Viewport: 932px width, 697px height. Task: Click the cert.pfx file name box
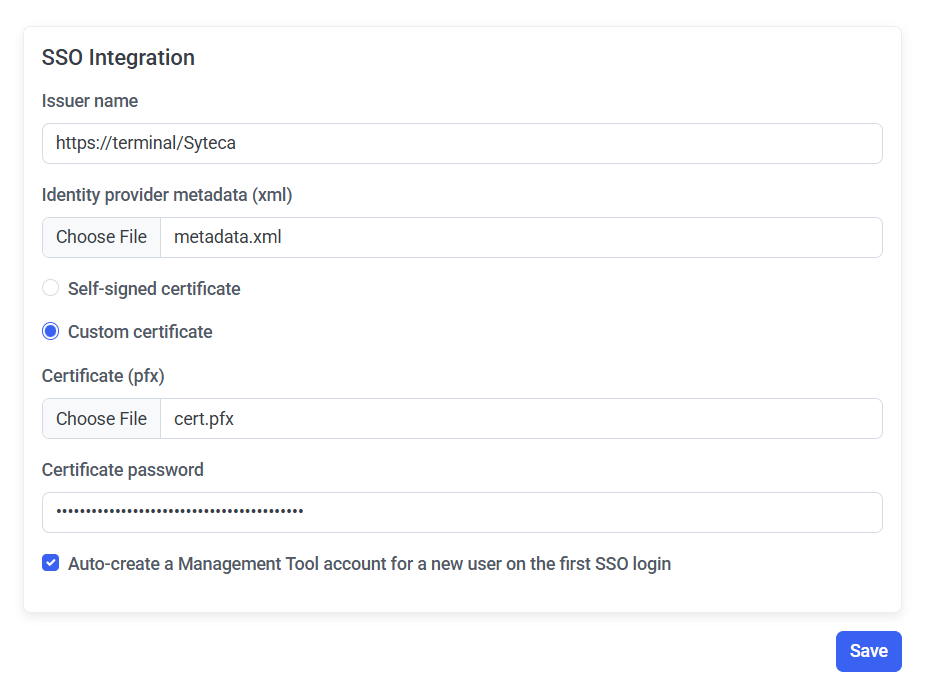pyautogui.click(x=520, y=418)
